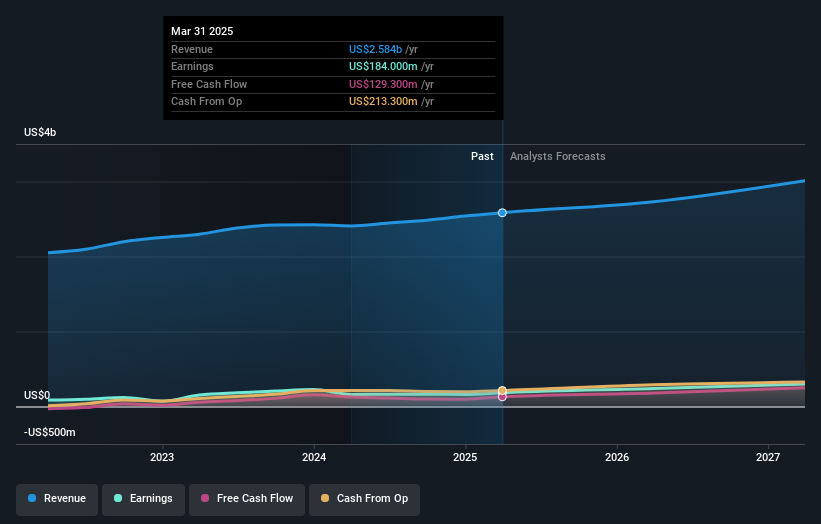Click the teal Earnings legend dot
The image size is (821, 524).
point(118,498)
